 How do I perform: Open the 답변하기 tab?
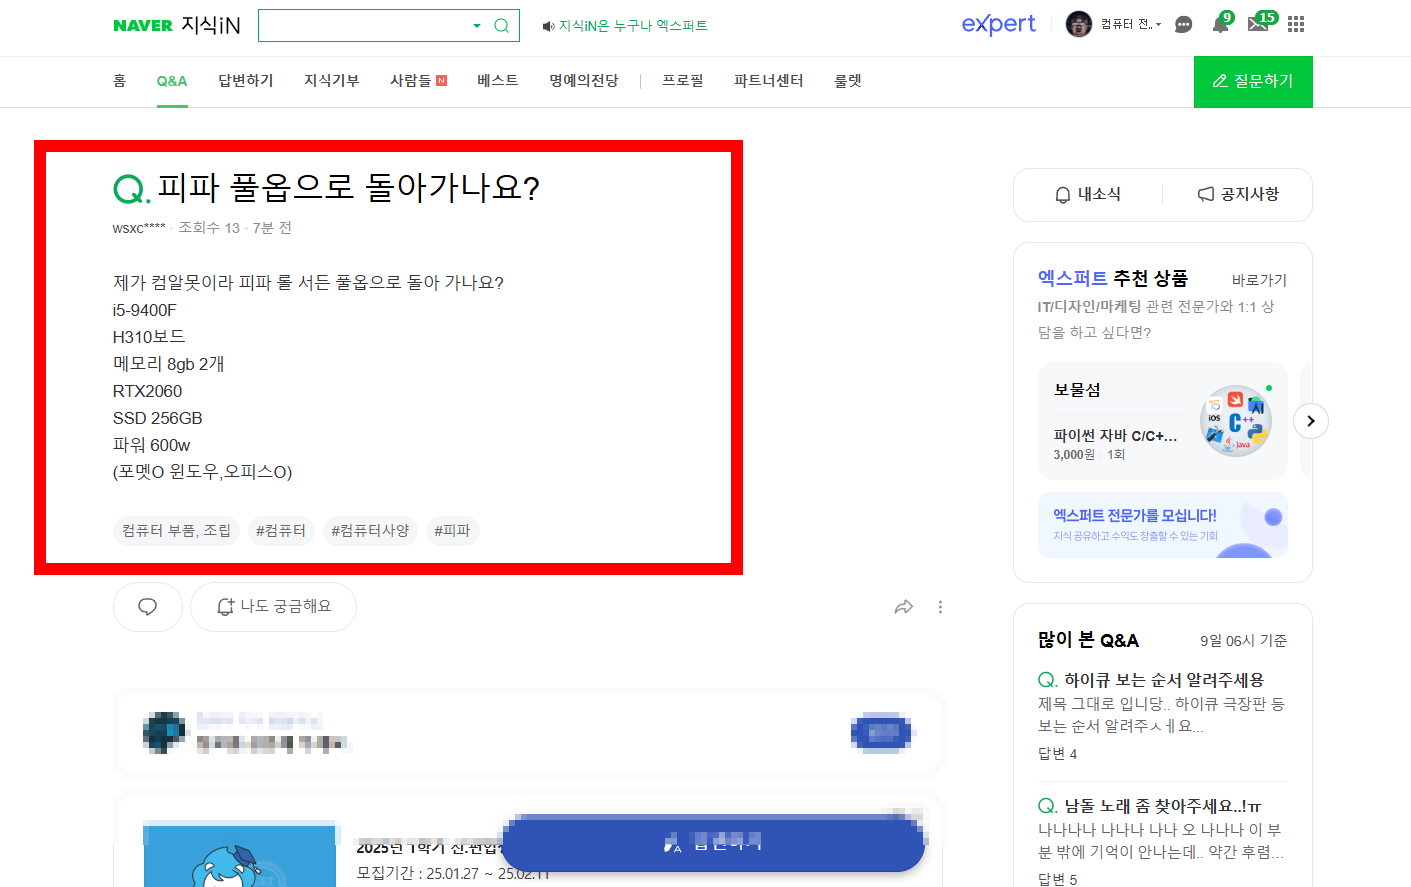coord(246,81)
